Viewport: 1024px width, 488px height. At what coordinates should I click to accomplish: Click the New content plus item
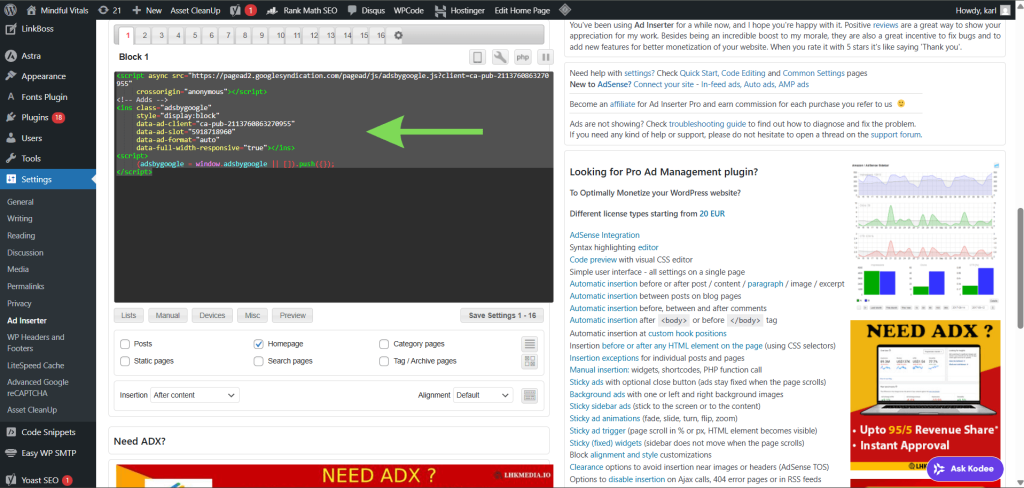point(147,10)
